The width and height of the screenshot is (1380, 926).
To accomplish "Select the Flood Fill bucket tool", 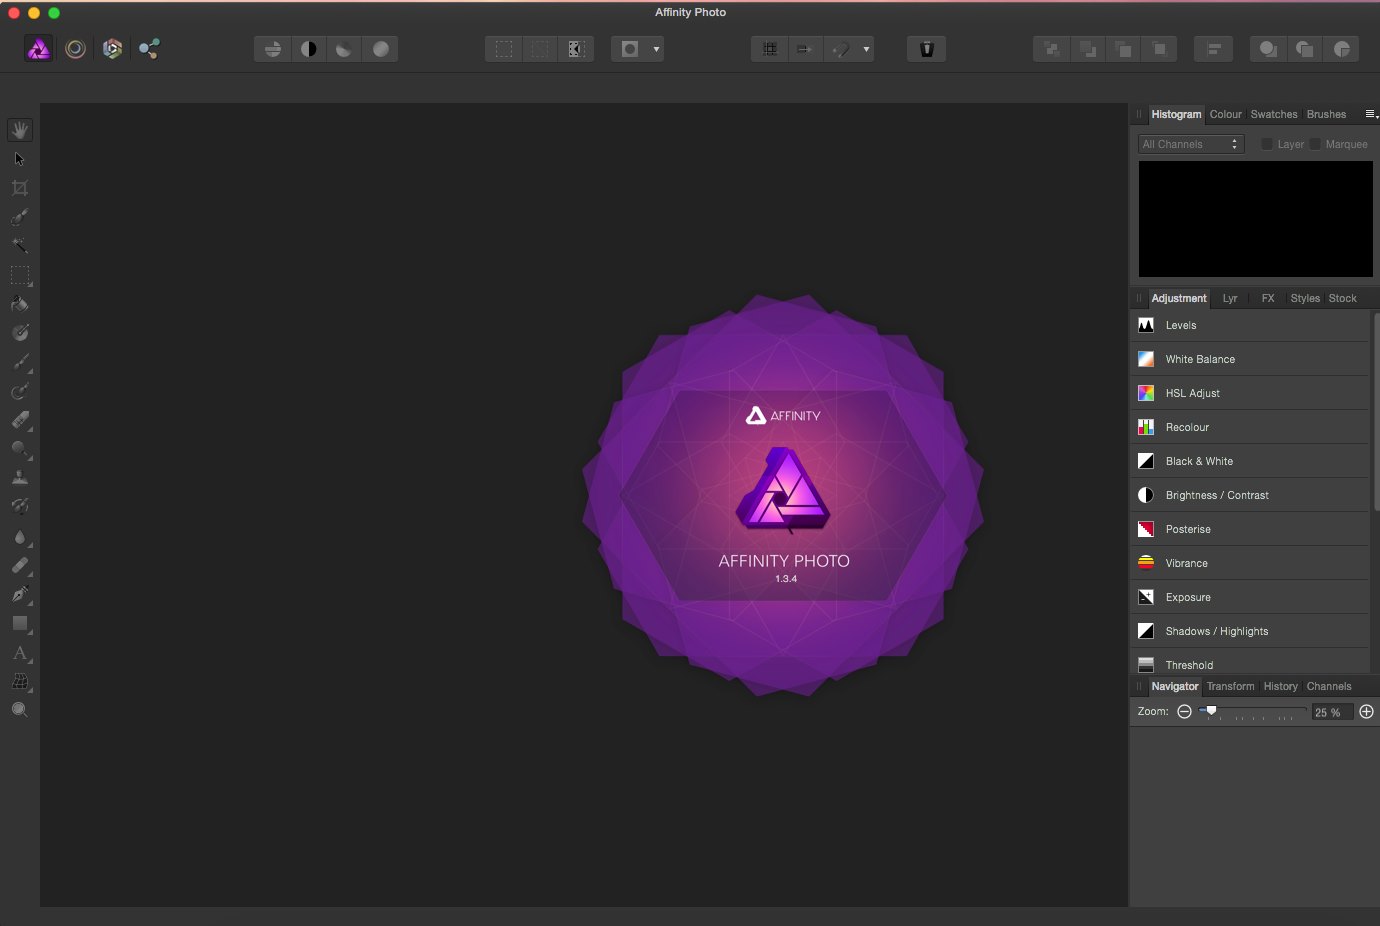I will [20, 304].
